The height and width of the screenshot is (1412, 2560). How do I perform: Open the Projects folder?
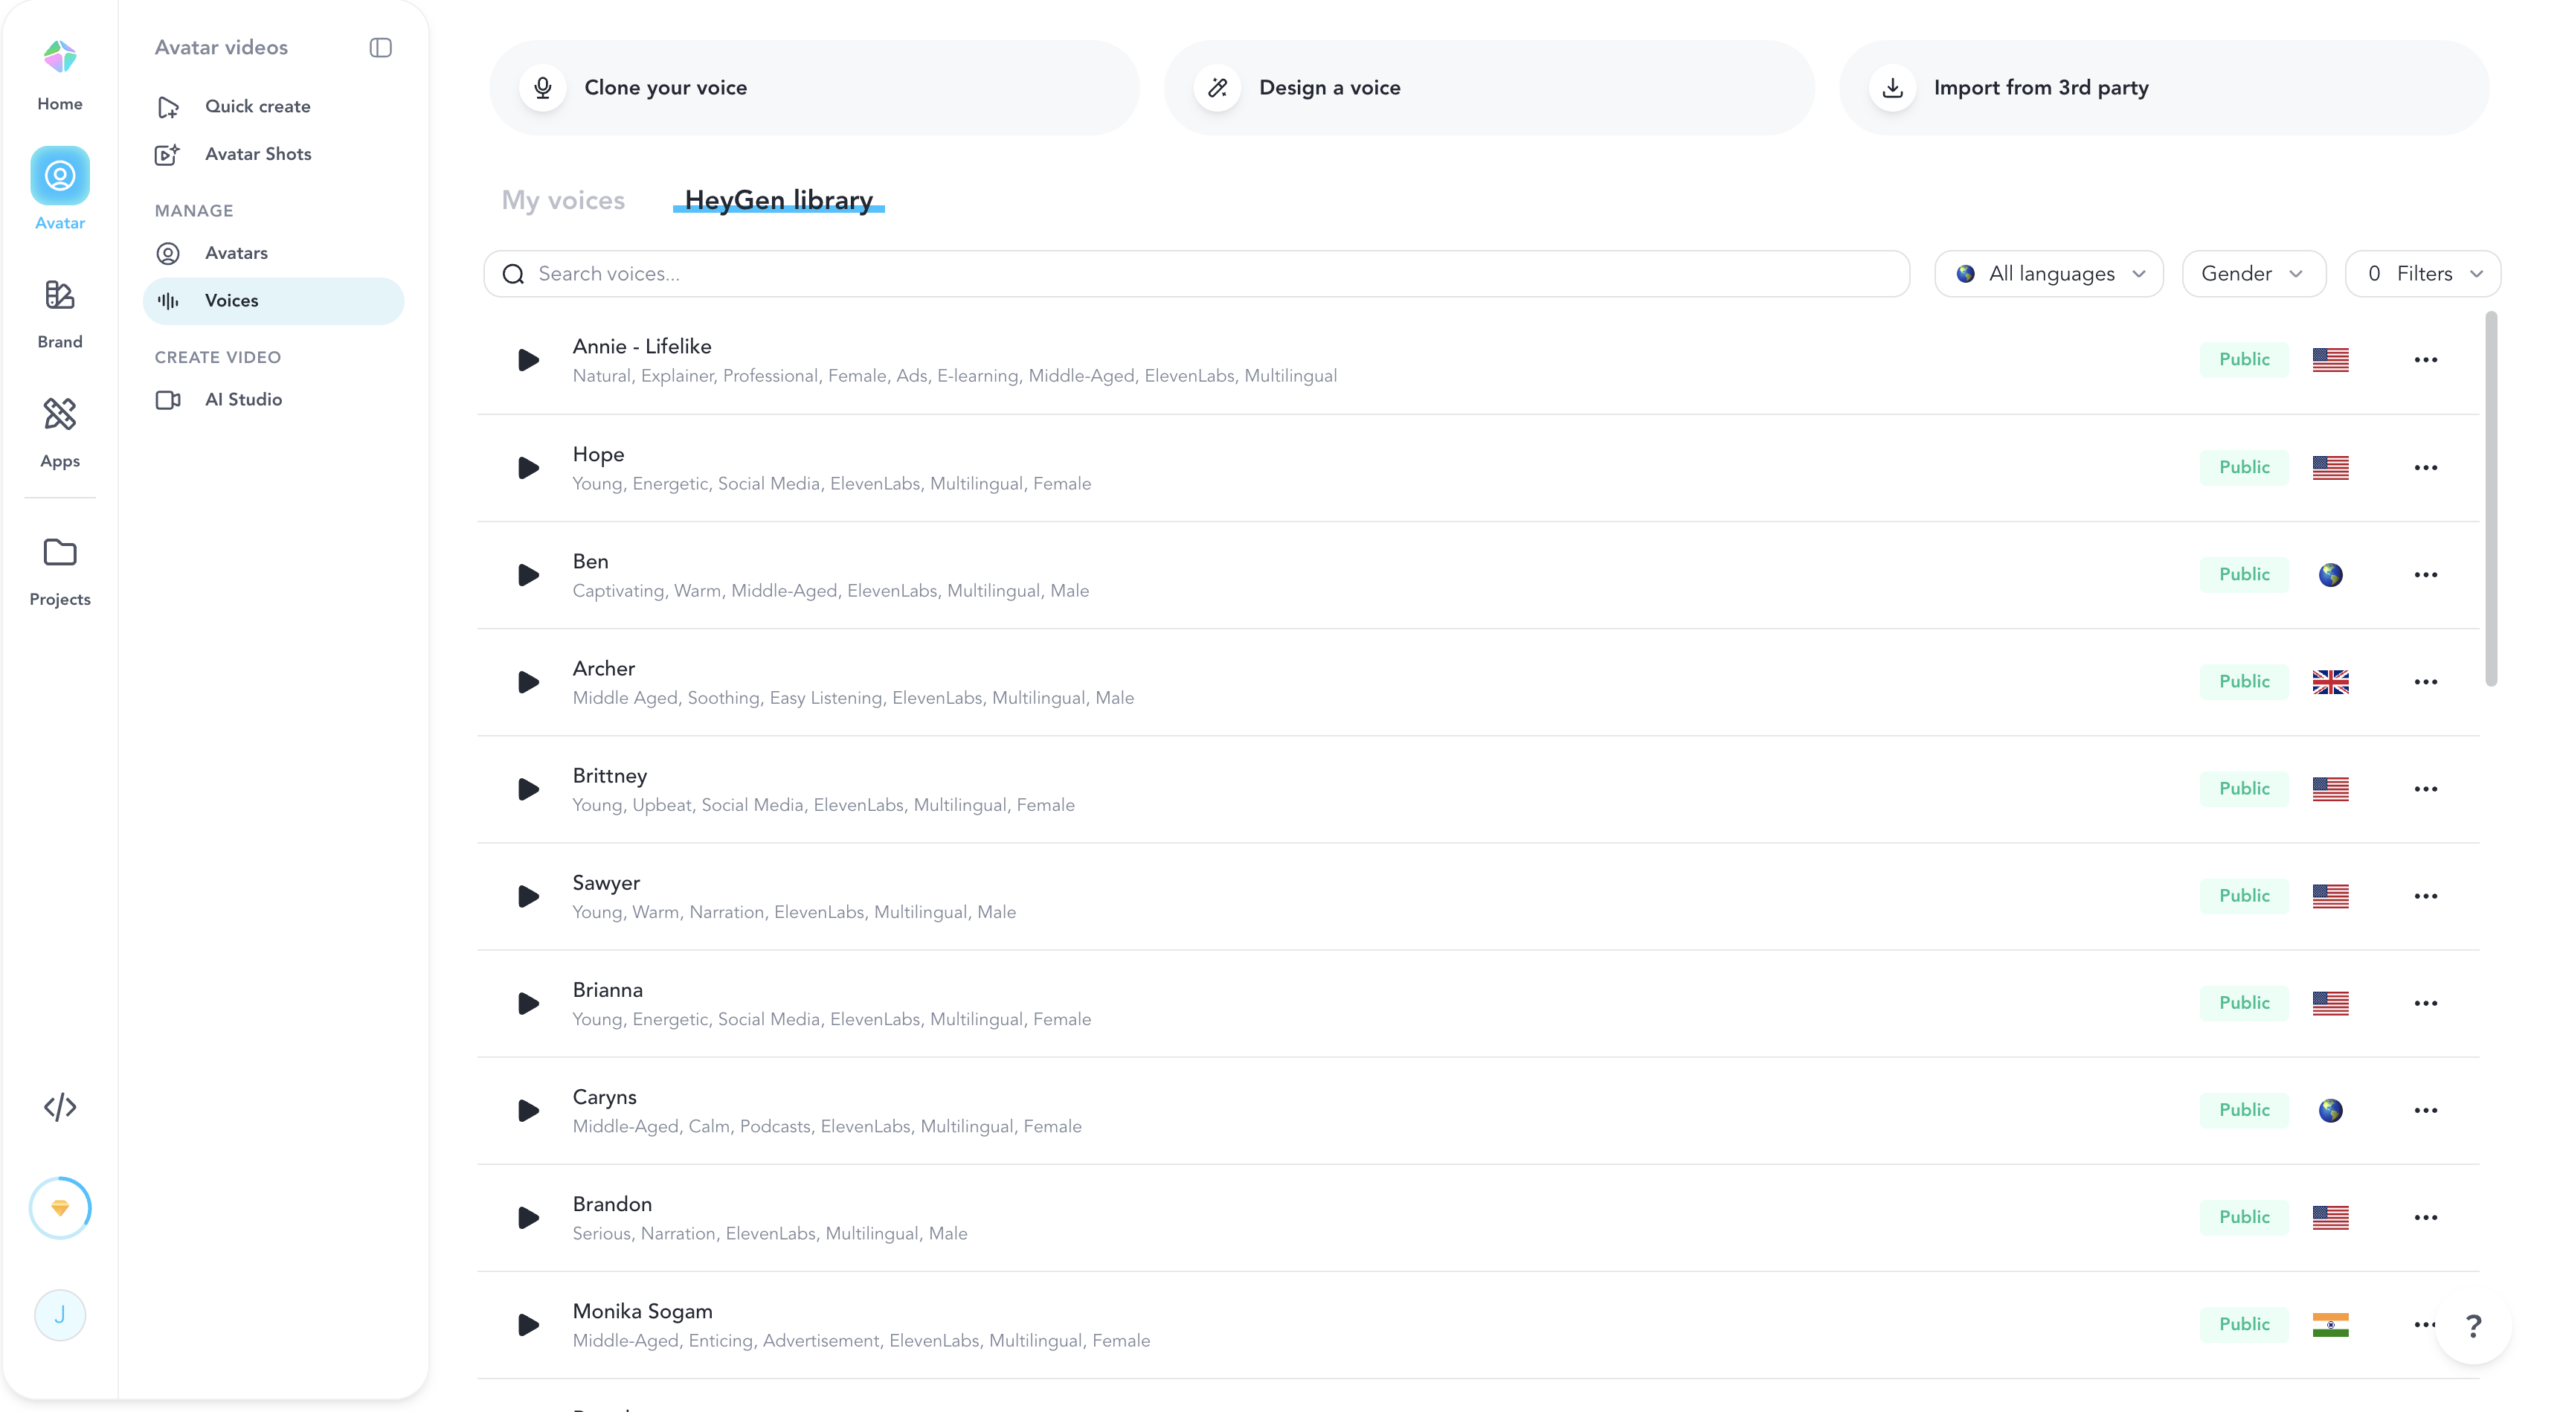click(x=60, y=571)
